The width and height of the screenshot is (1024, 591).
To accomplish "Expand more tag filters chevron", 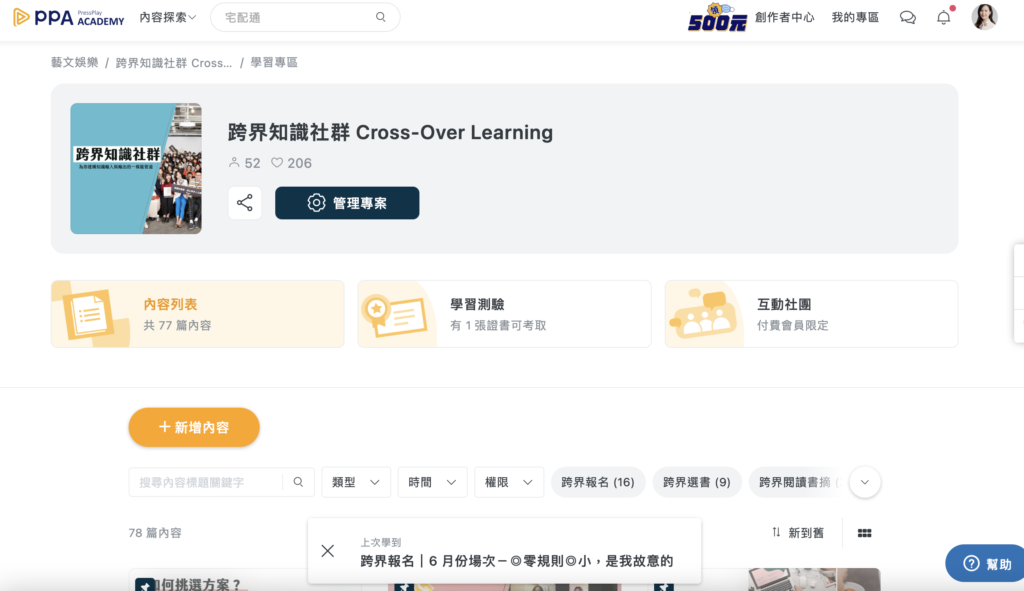I will (864, 482).
